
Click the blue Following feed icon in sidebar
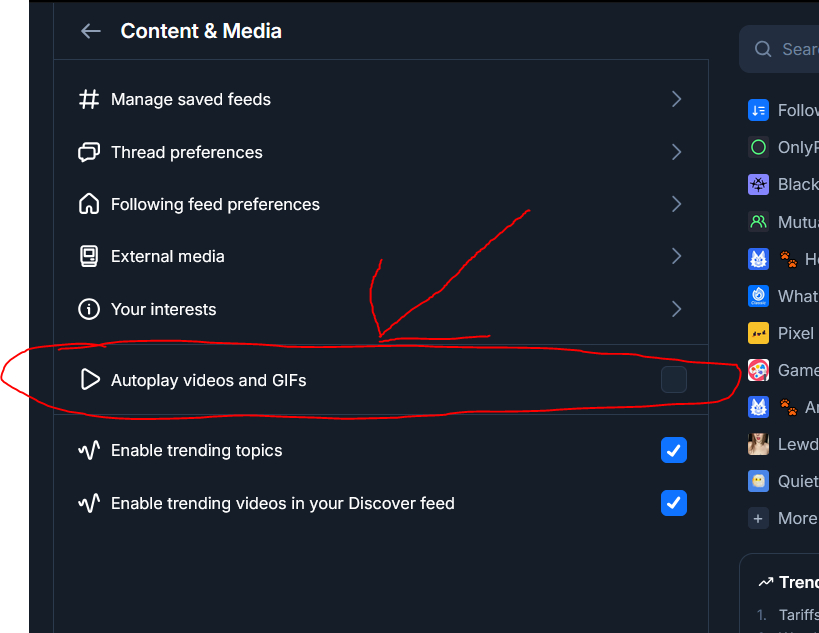(758, 110)
